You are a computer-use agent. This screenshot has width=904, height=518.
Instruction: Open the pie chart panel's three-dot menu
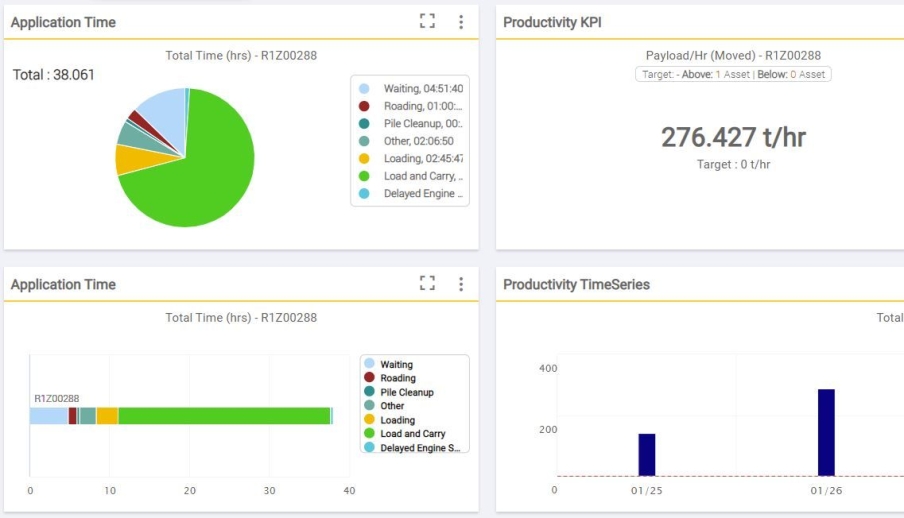point(461,22)
